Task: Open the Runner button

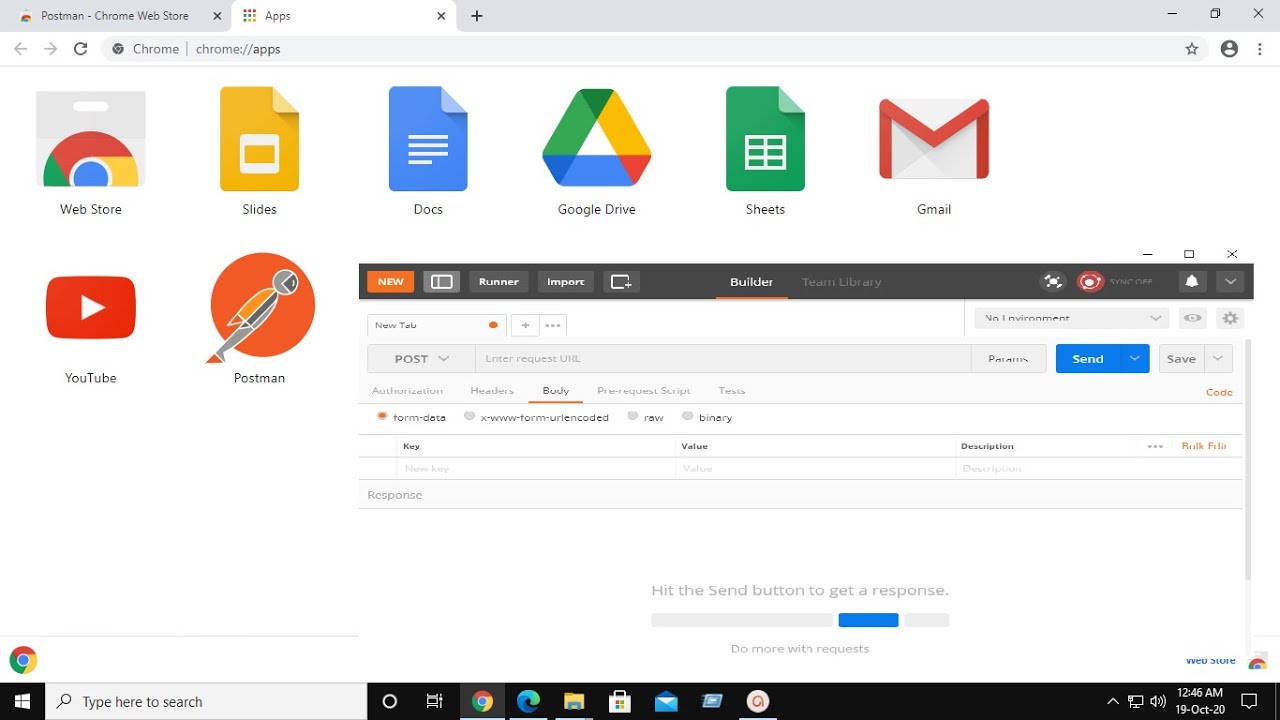Action: pos(499,282)
